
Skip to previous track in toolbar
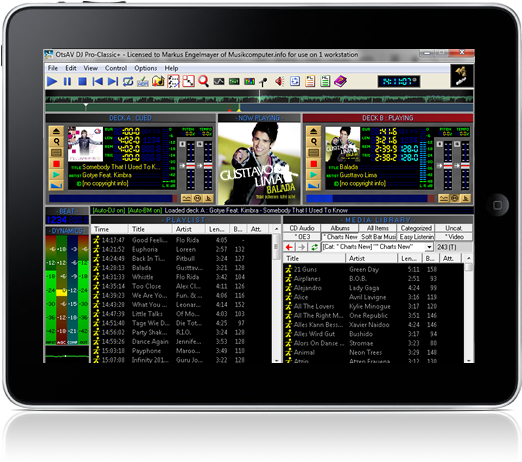point(97,81)
